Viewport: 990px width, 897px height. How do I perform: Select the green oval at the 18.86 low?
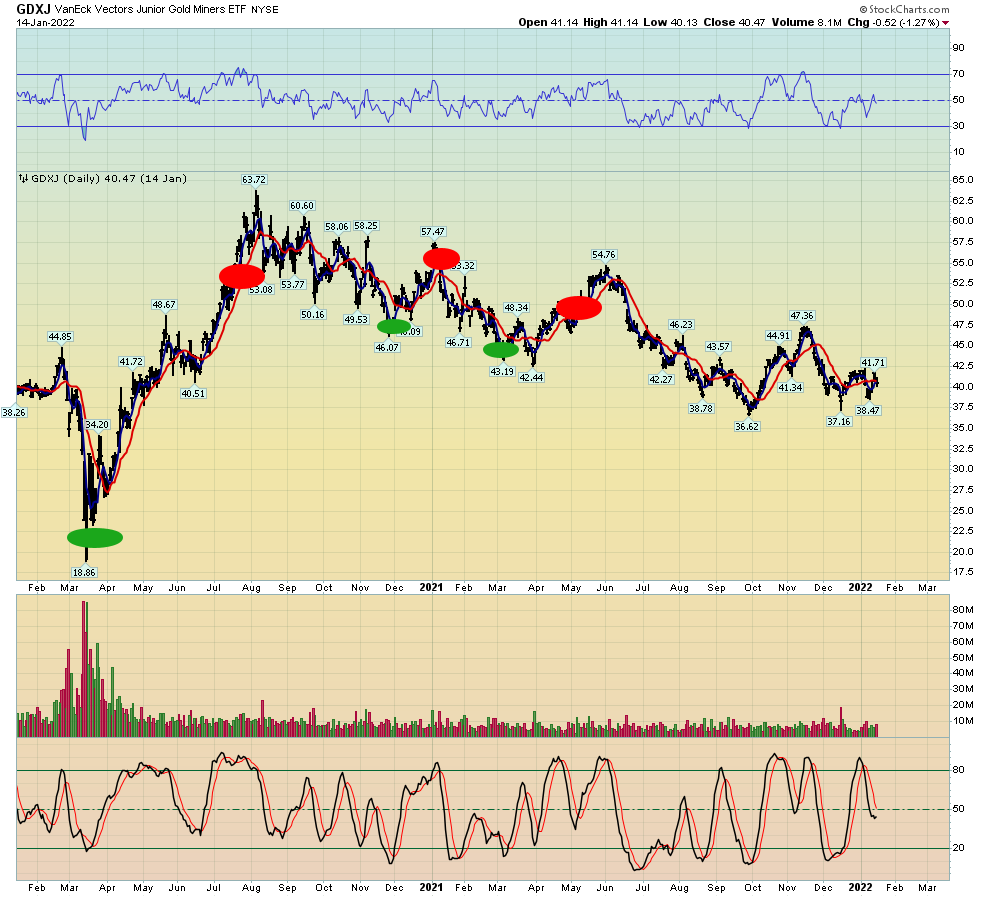pos(95,537)
